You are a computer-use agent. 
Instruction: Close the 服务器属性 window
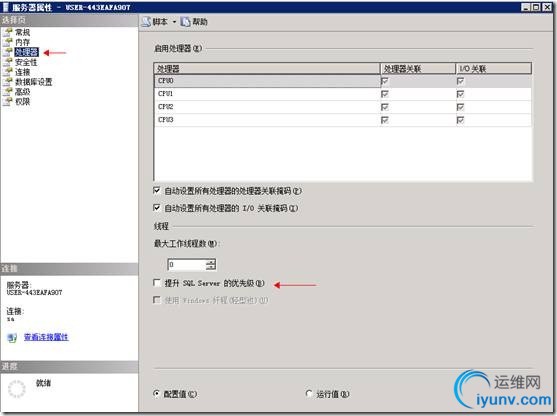pyautogui.click(x=547, y=7)
